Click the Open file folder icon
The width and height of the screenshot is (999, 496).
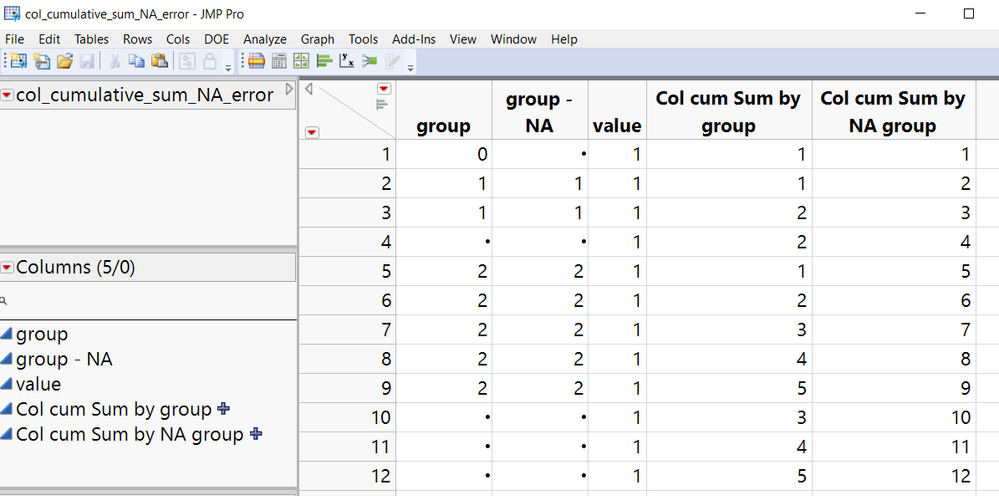[x=65, y=62]
